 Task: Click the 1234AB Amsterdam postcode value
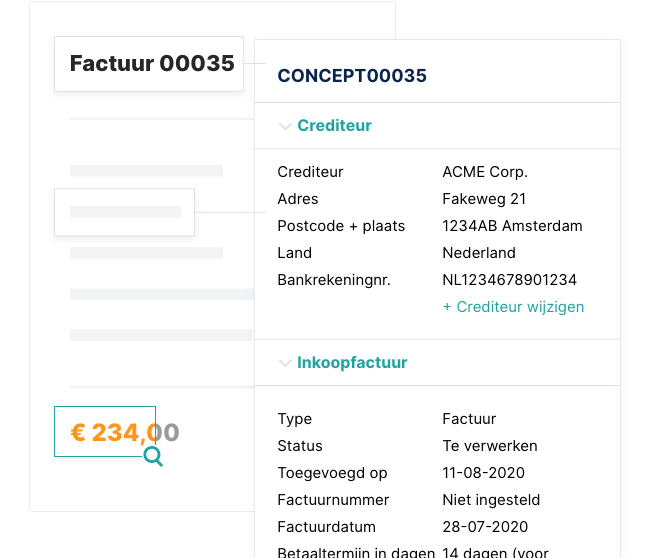[x=512, y=226]
